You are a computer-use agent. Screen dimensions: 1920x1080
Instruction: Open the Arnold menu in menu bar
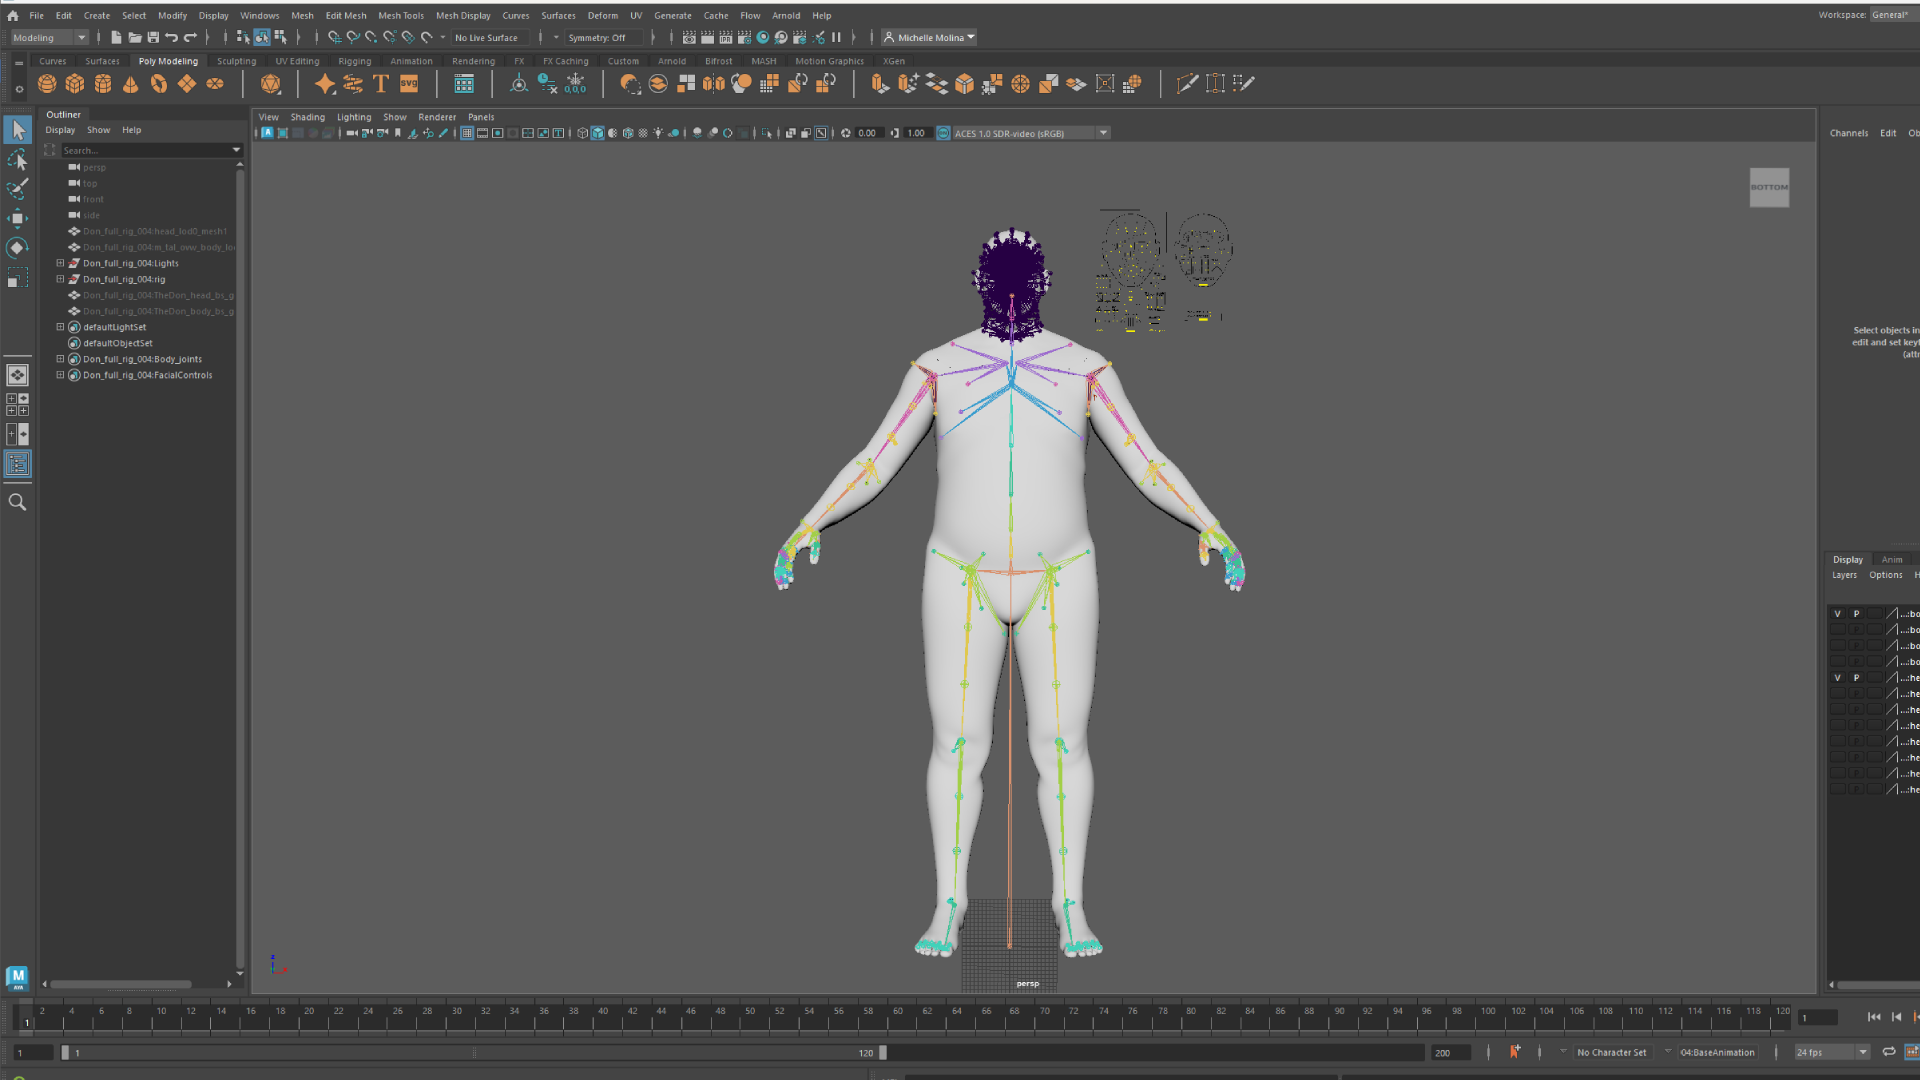[x=786, y=16]
